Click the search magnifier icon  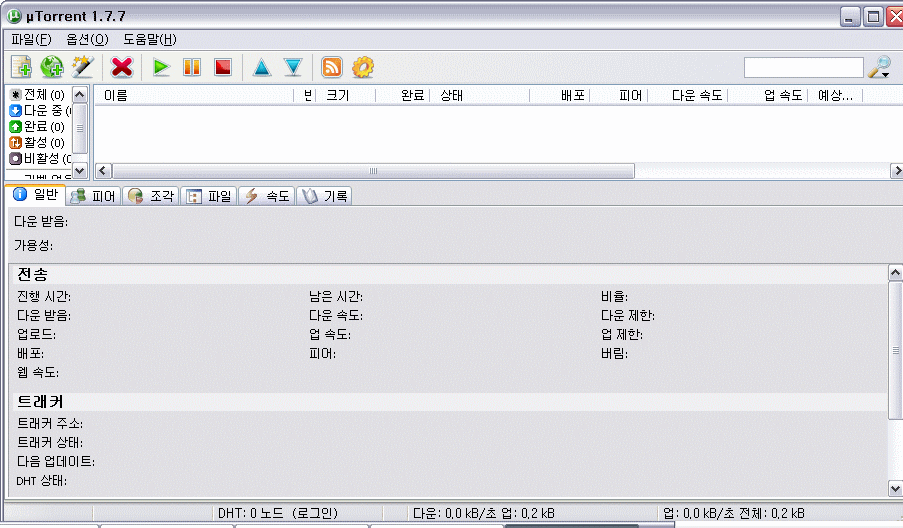tap(880, 67)
